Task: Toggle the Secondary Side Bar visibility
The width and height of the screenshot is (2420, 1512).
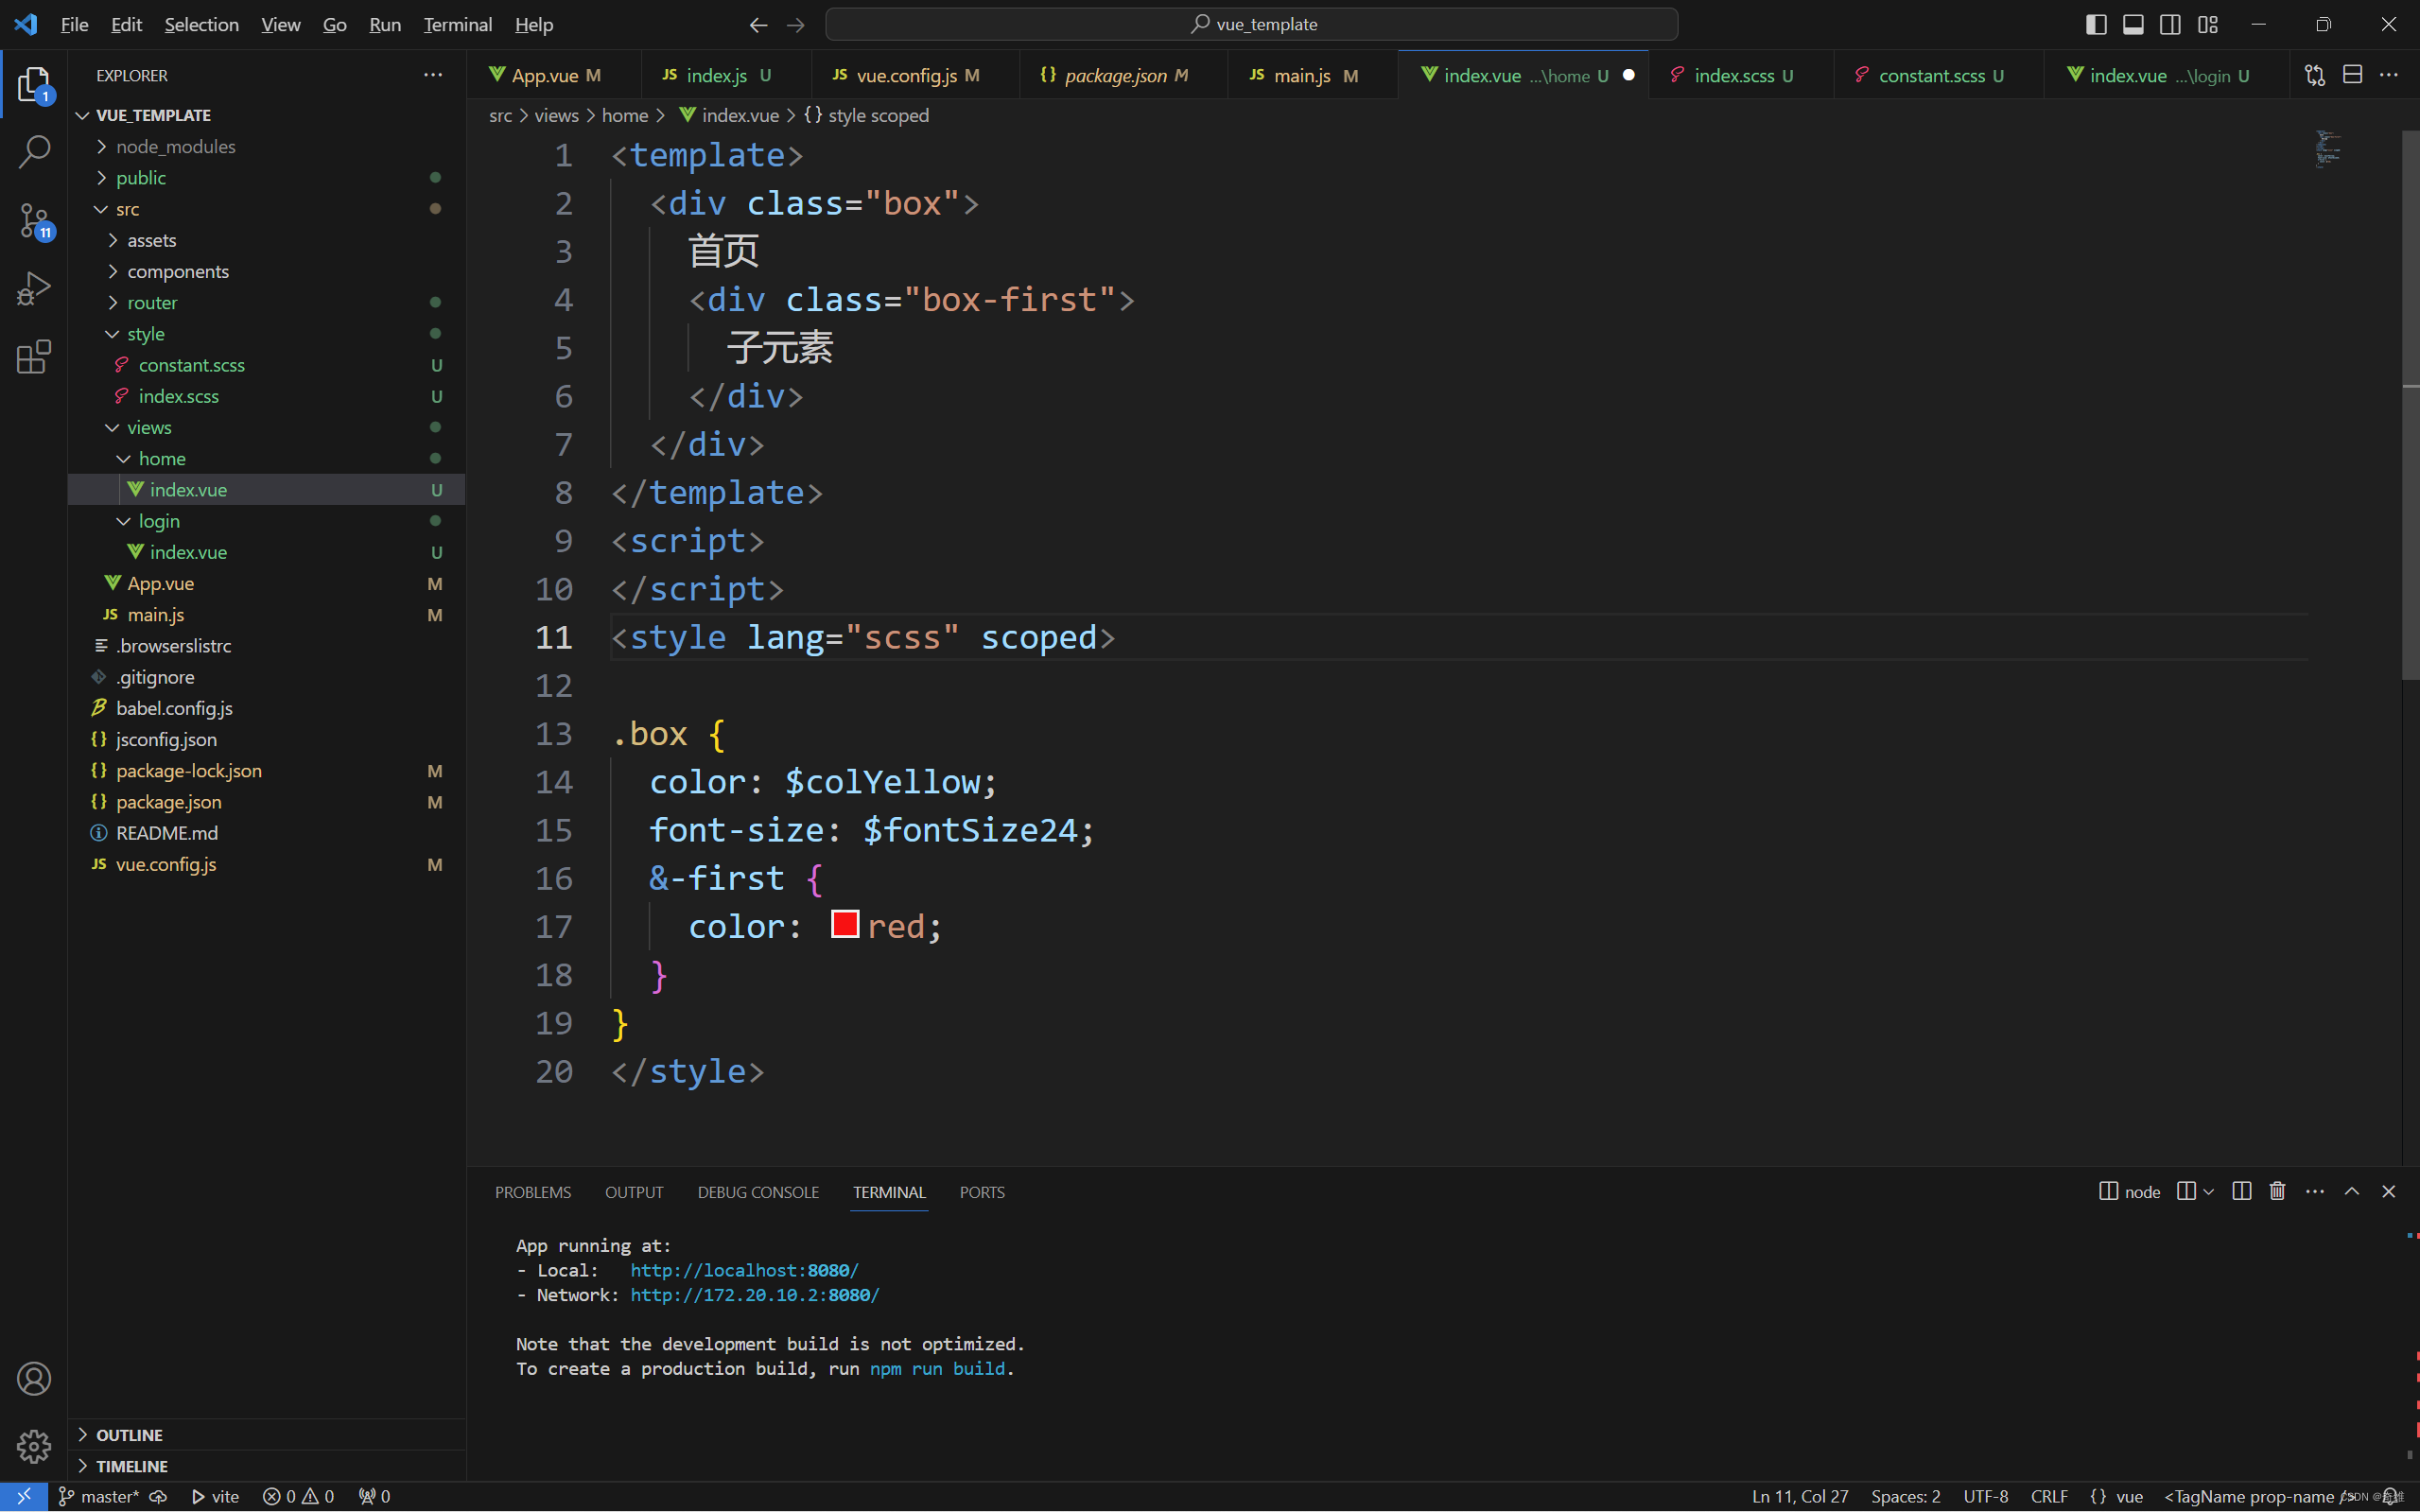Action: click(2170, 24)
